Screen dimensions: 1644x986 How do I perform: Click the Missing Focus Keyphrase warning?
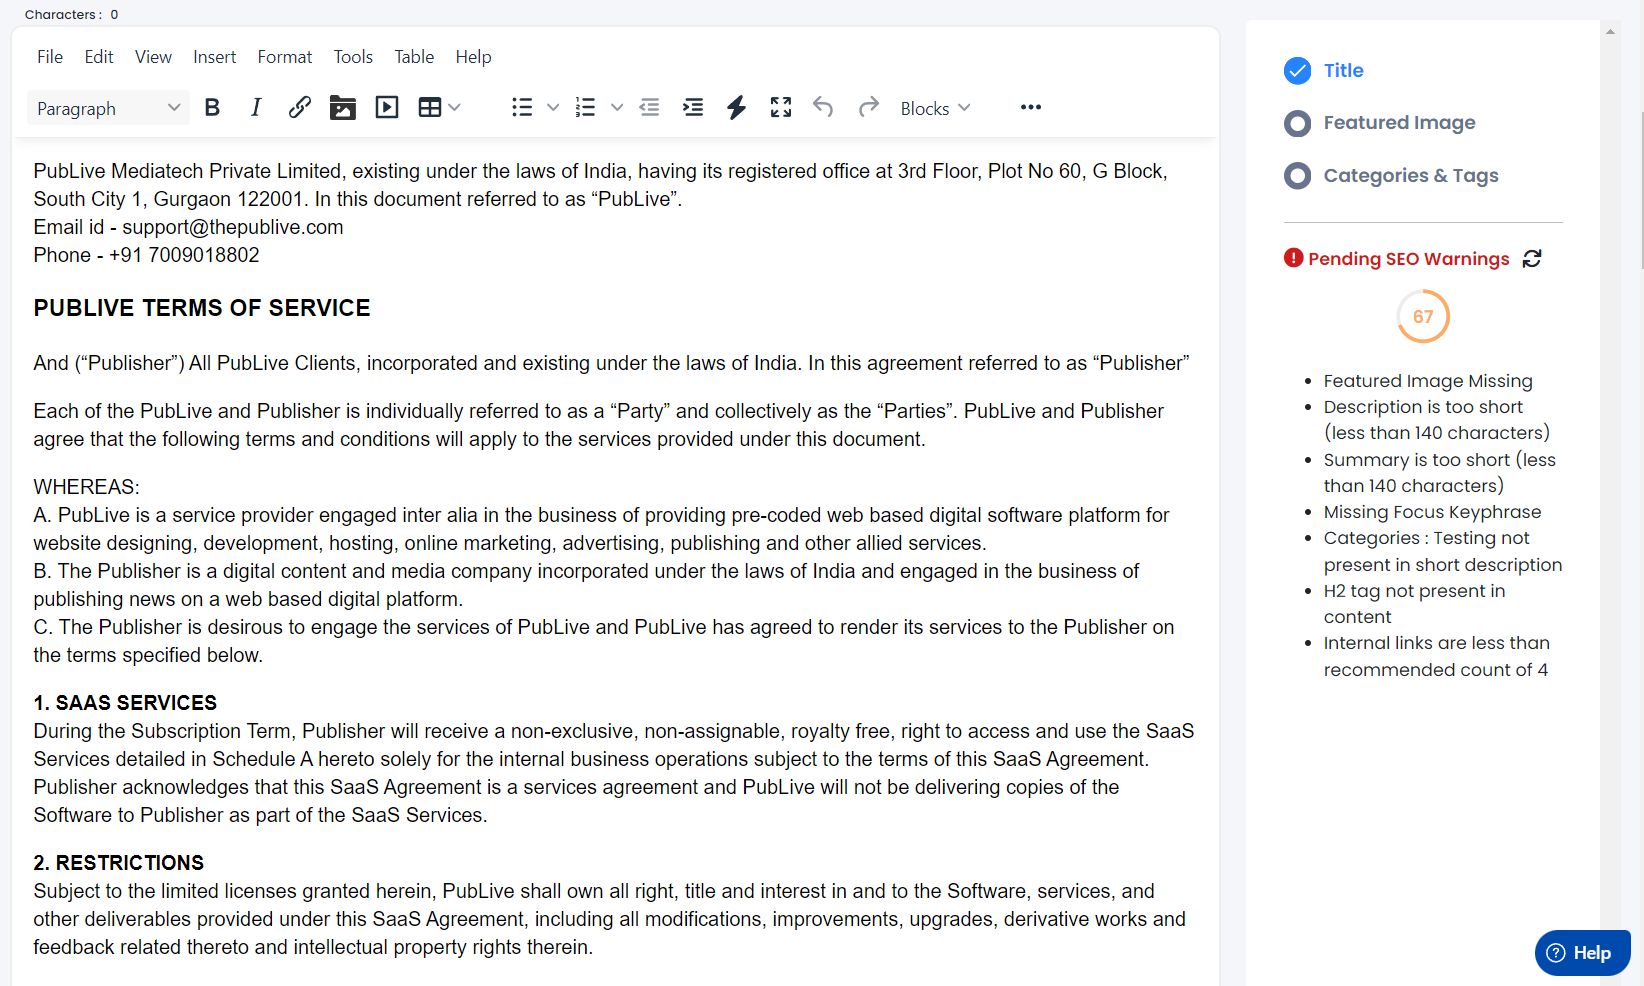pos(1432,512)
